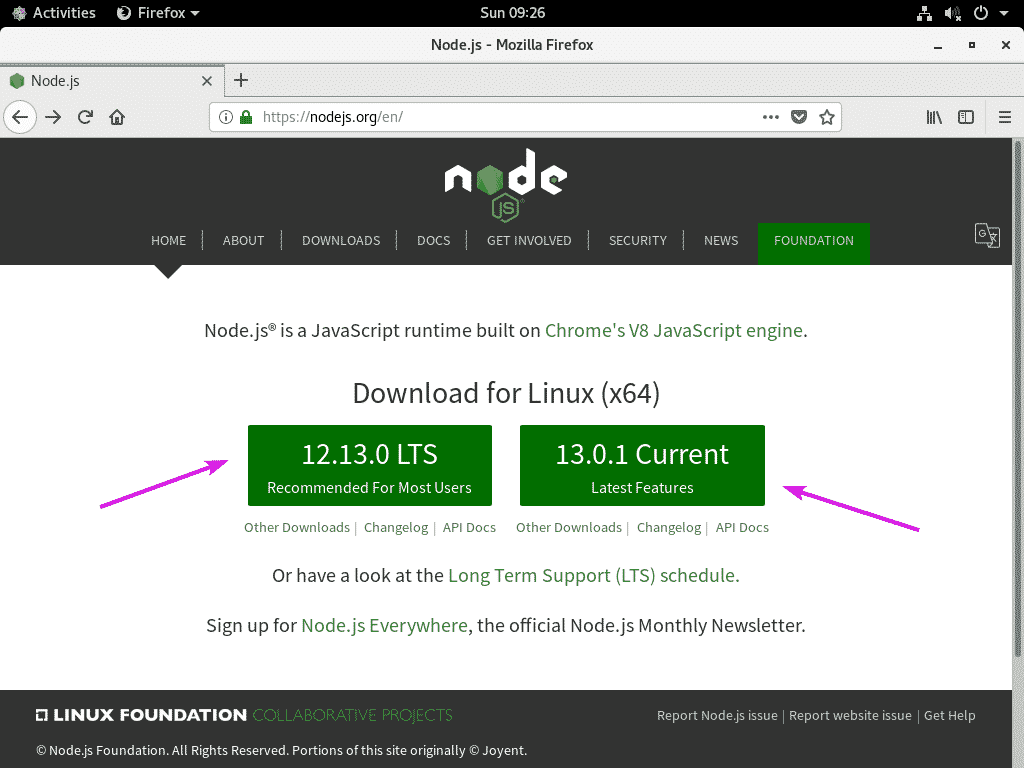1024x768 pixels.
Task: Open a new tab with plus button
Action: coord(241,80)
